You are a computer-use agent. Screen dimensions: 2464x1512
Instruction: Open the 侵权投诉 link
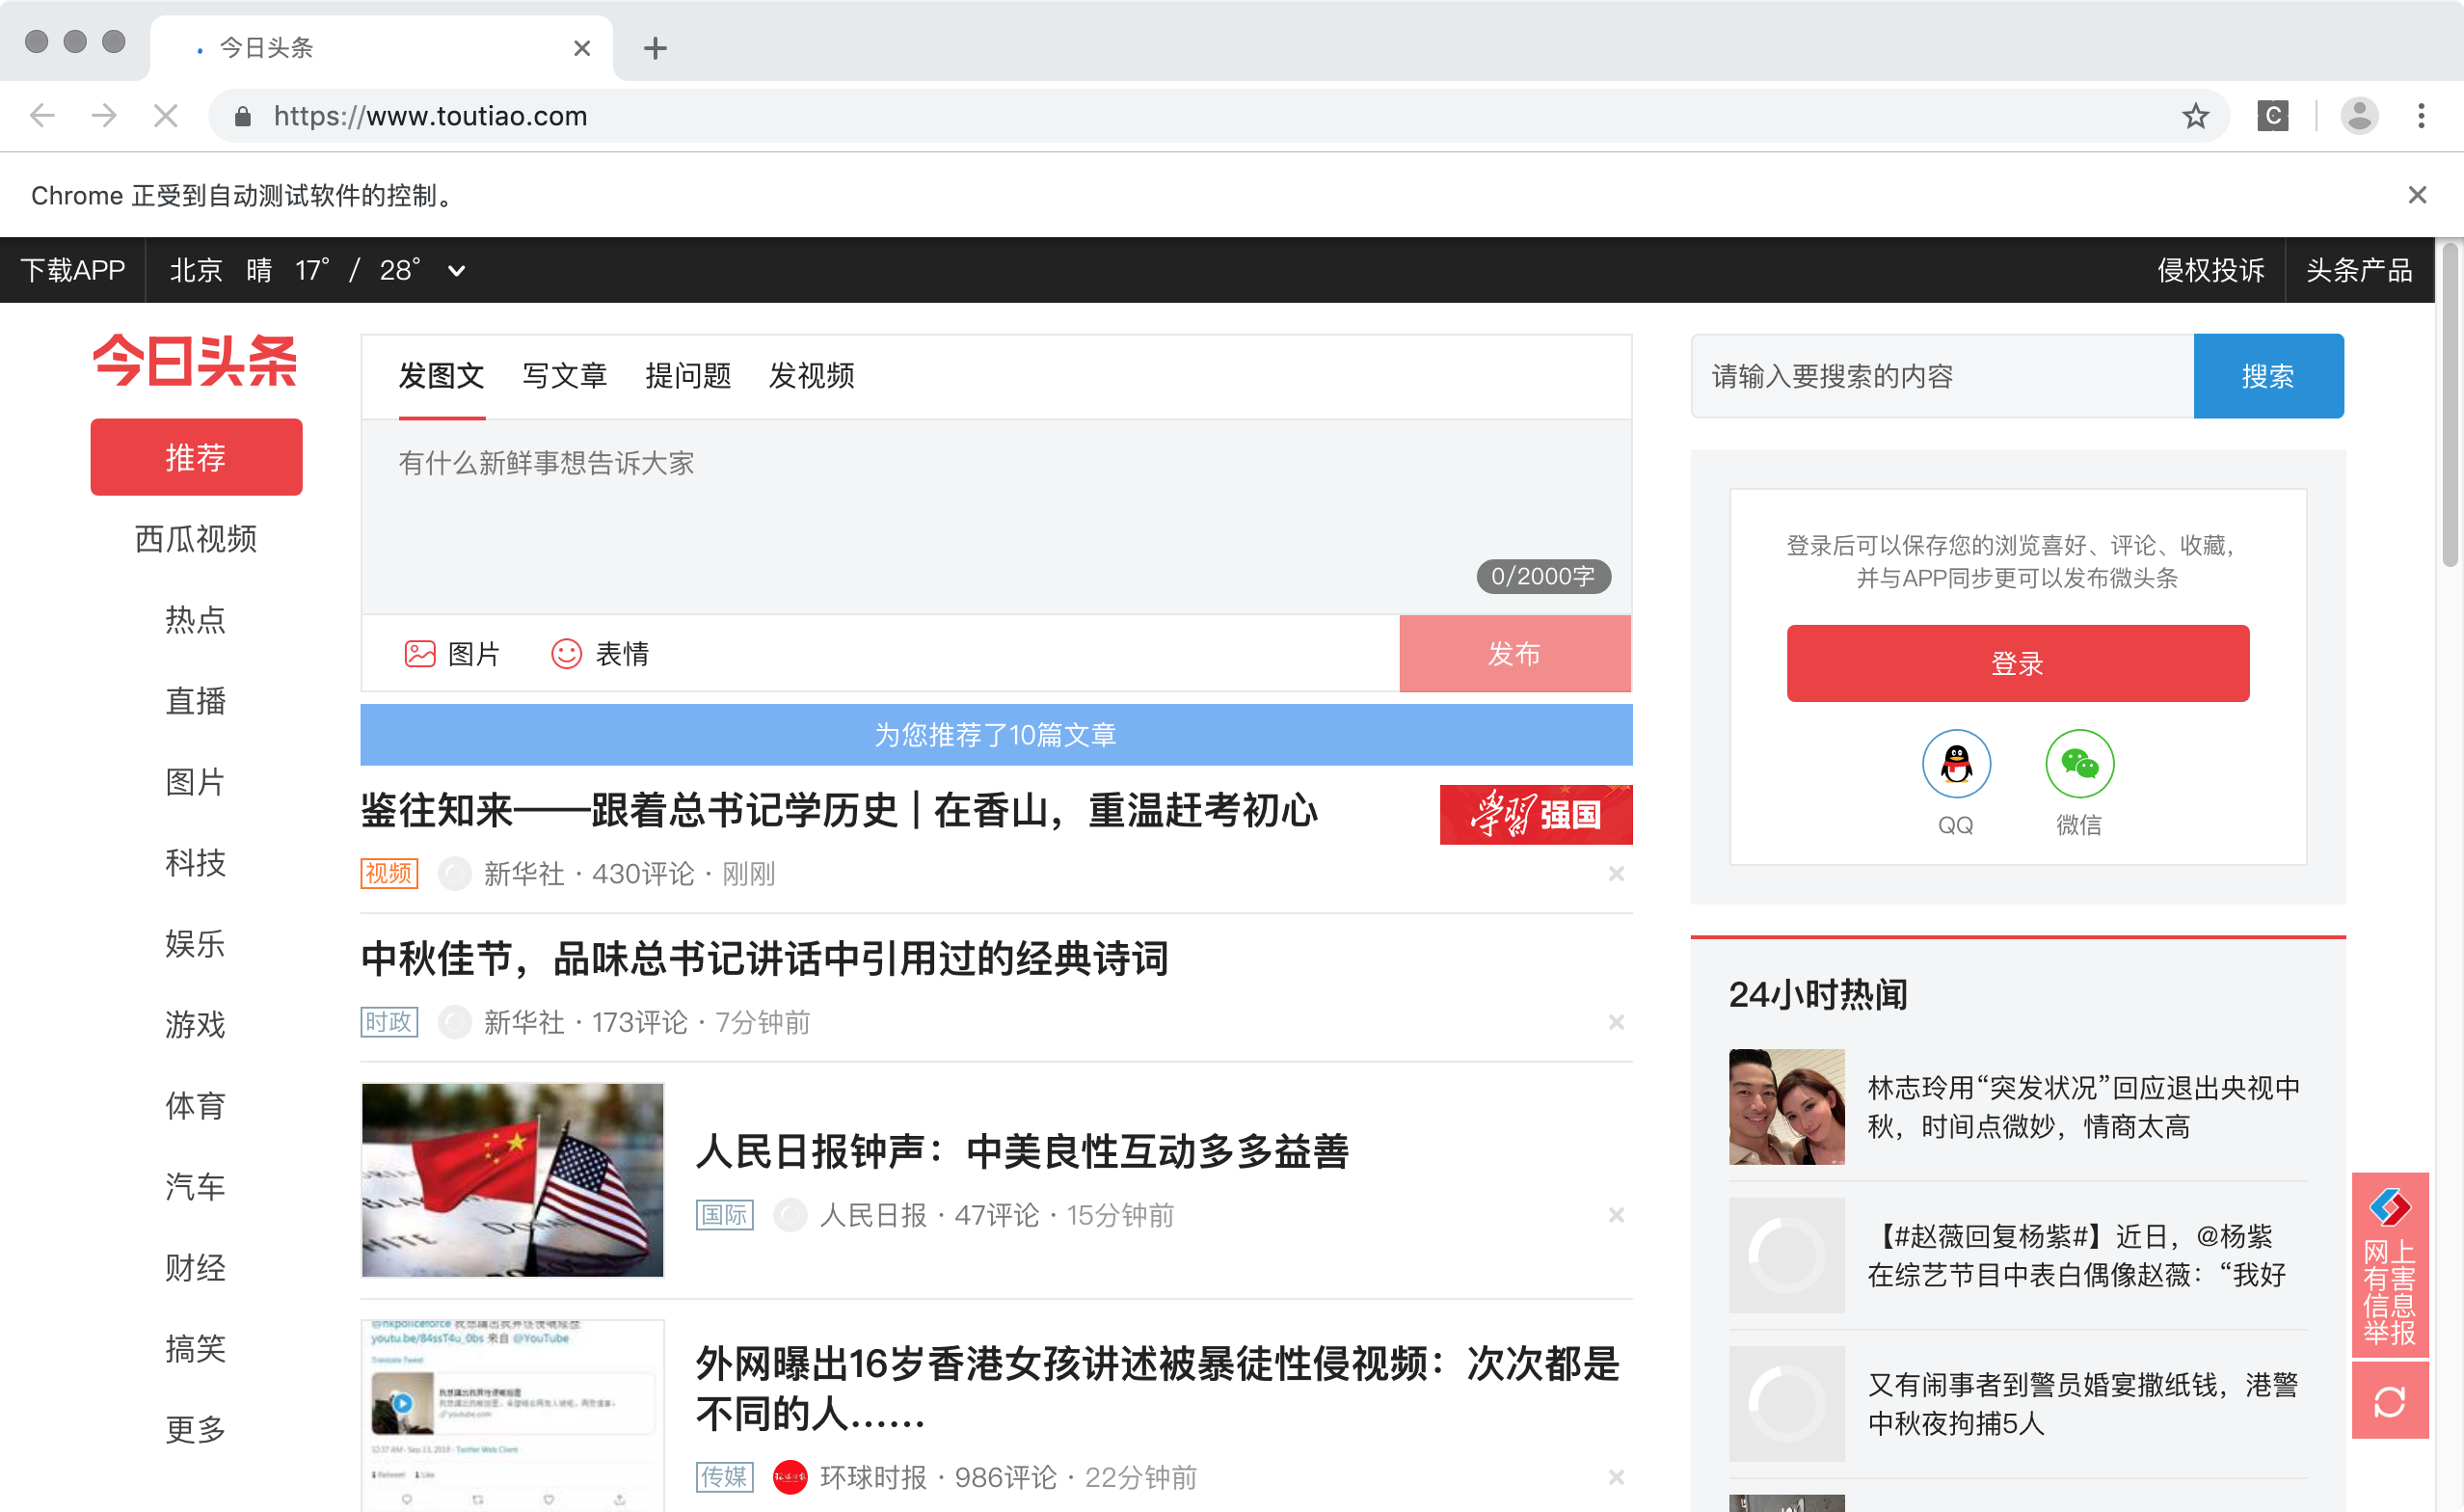[x=2211, y=270]
